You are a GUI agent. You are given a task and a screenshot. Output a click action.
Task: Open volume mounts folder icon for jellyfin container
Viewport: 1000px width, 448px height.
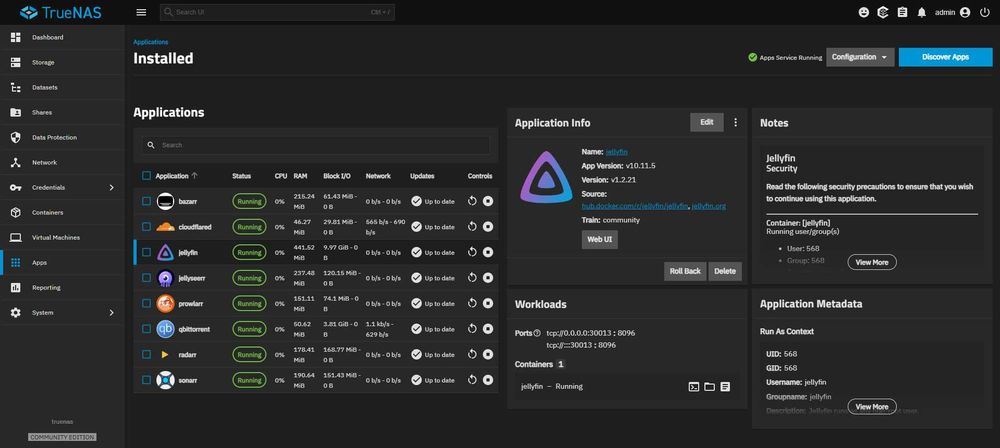(x=709, y=387)
